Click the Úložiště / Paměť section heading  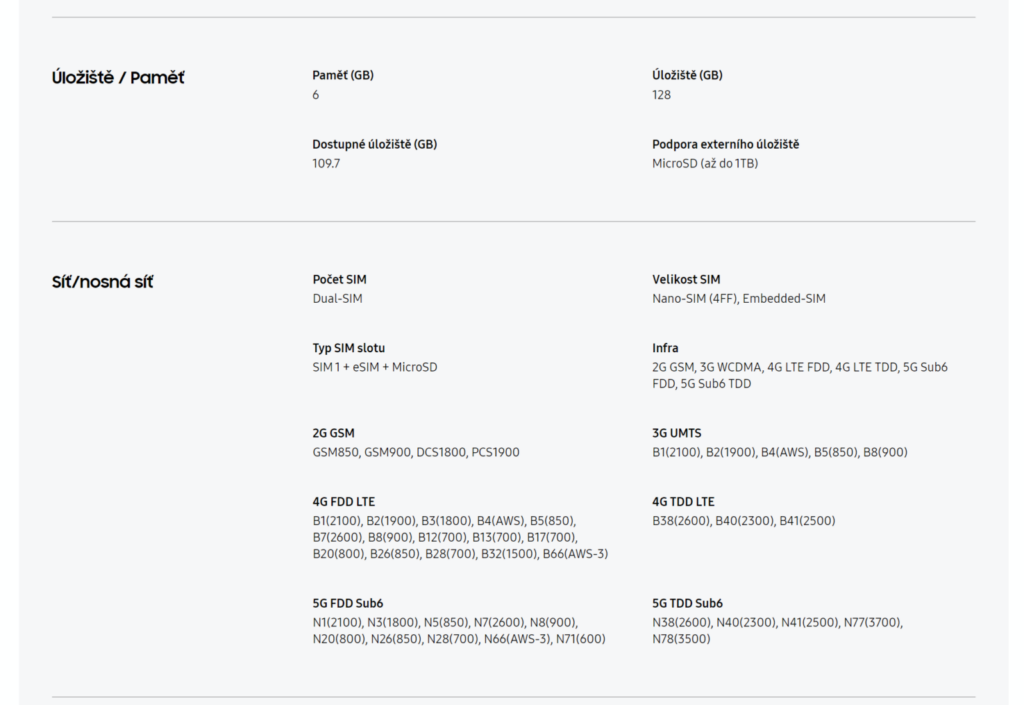coord(118,78)
